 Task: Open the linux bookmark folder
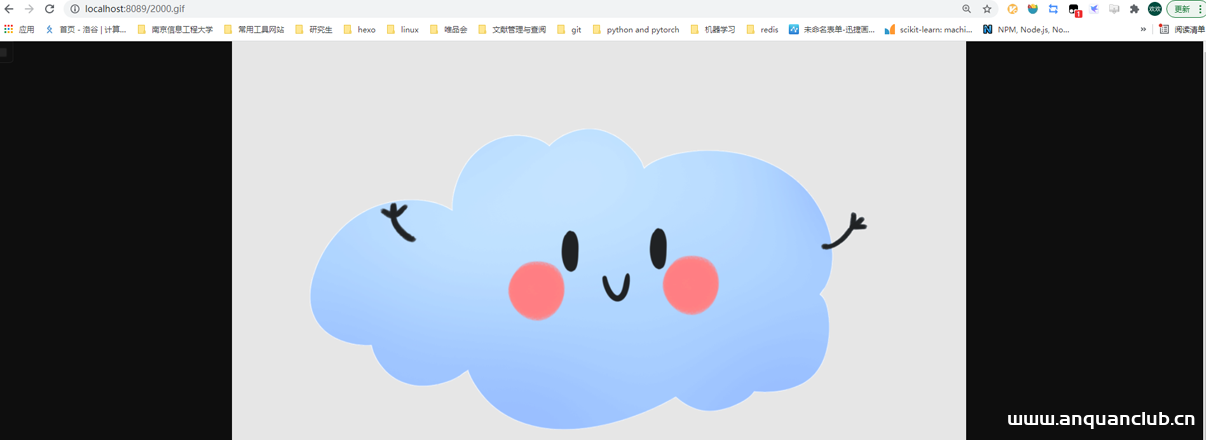(403, 30)
